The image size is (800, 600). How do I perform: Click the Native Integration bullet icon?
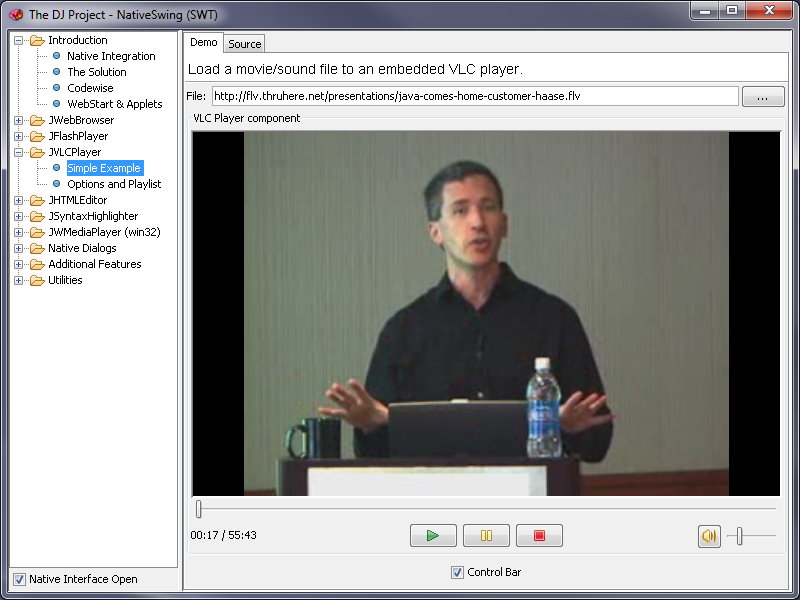coord(56,56)
